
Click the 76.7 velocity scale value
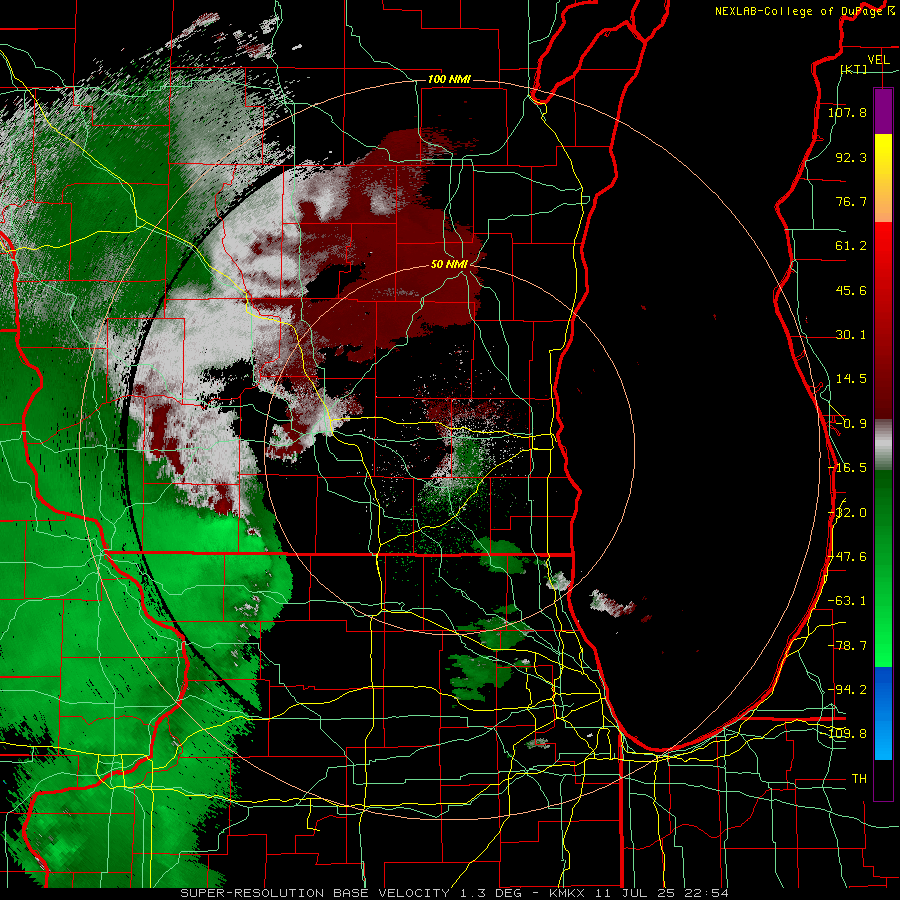click(x=851, y=201)
